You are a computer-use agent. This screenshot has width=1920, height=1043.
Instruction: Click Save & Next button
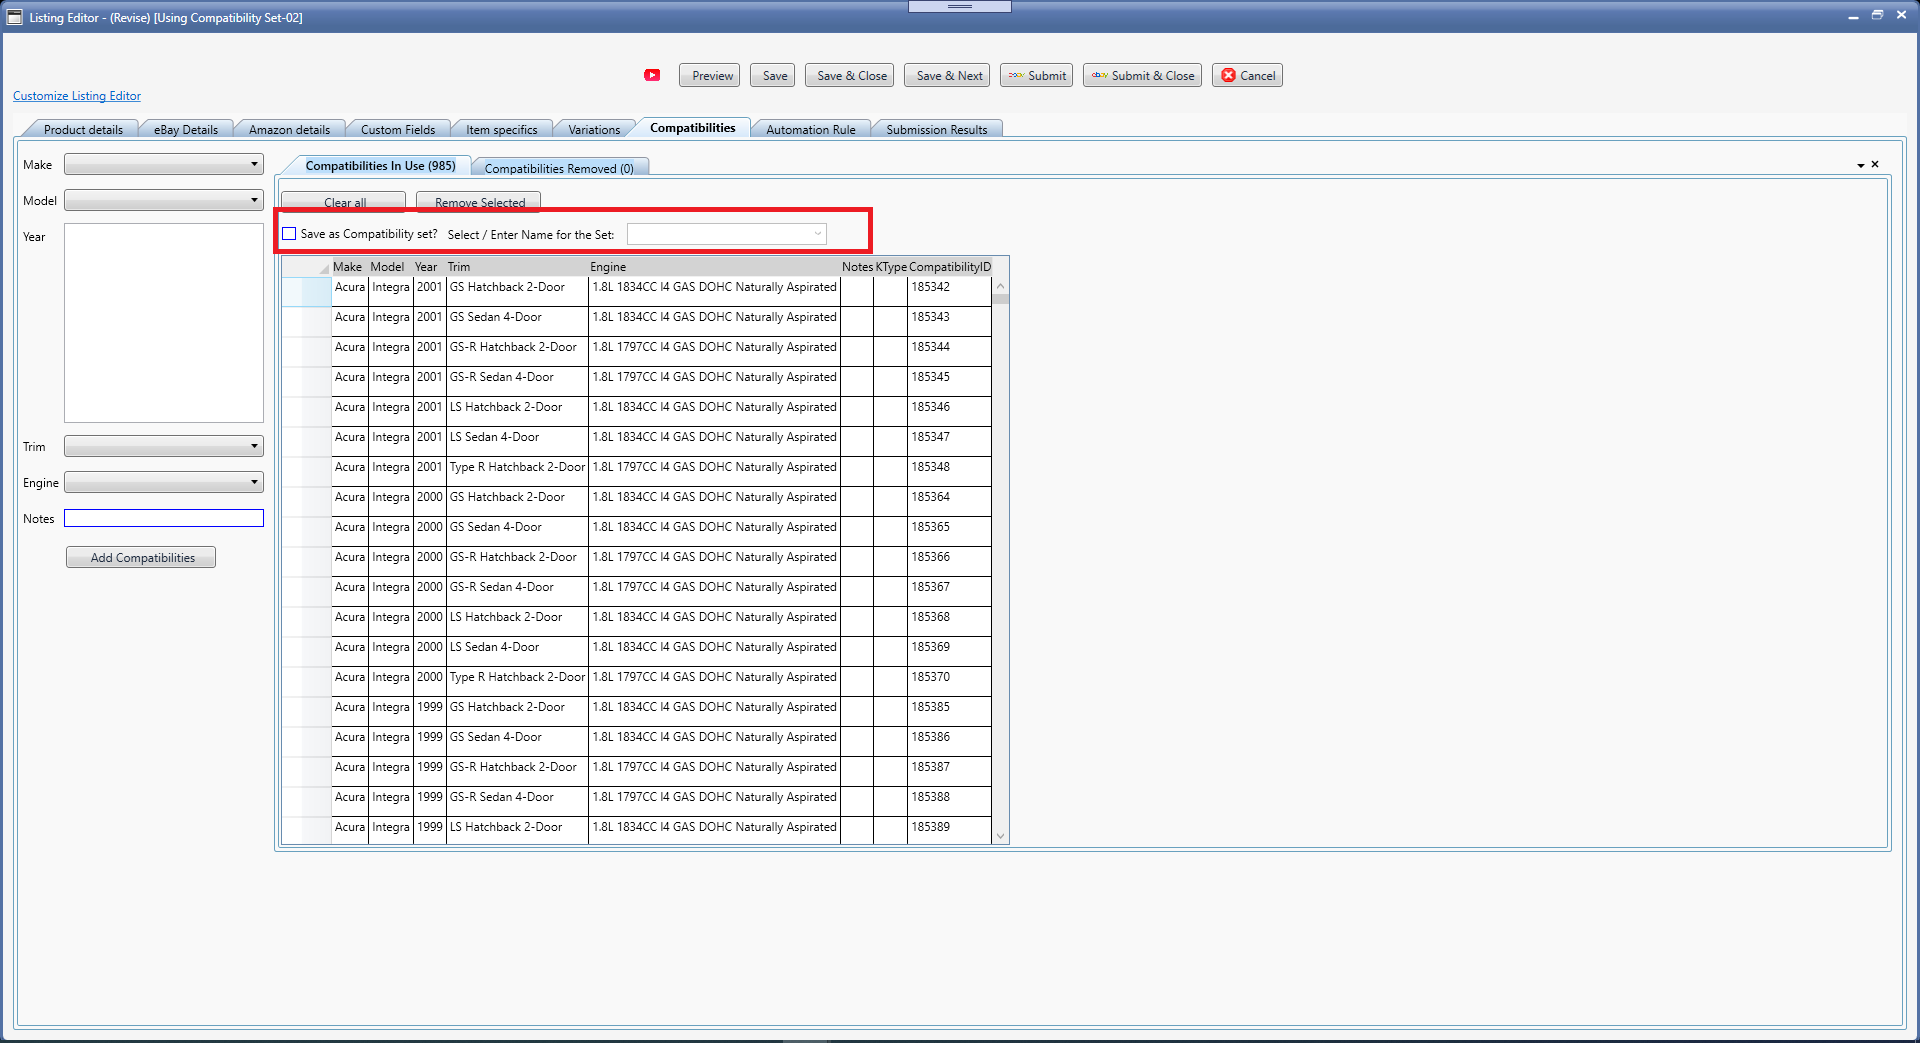[x=948, y=75]
